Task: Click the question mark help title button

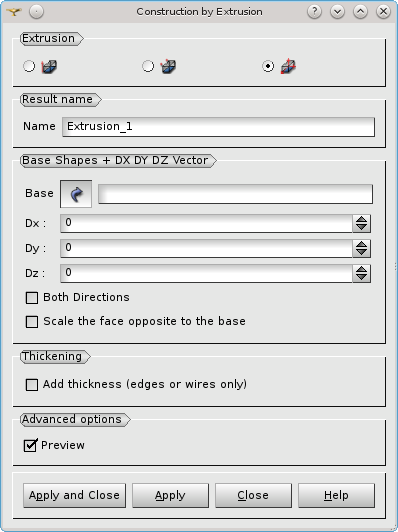Action: pos(314,12)
